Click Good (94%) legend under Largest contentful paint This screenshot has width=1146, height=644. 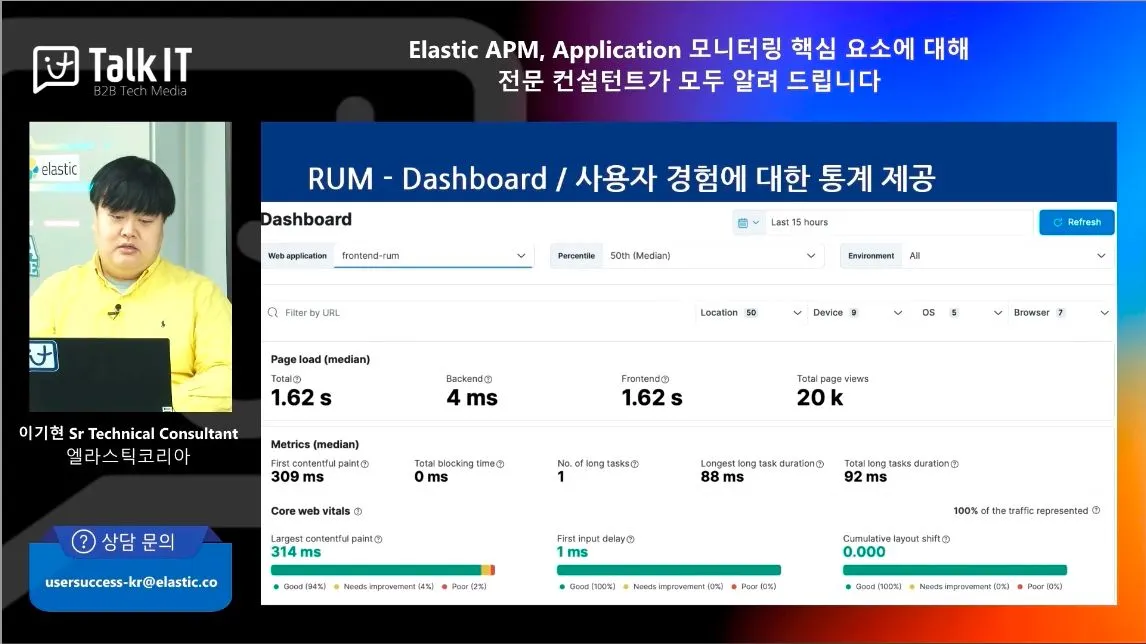click(300, 587)
